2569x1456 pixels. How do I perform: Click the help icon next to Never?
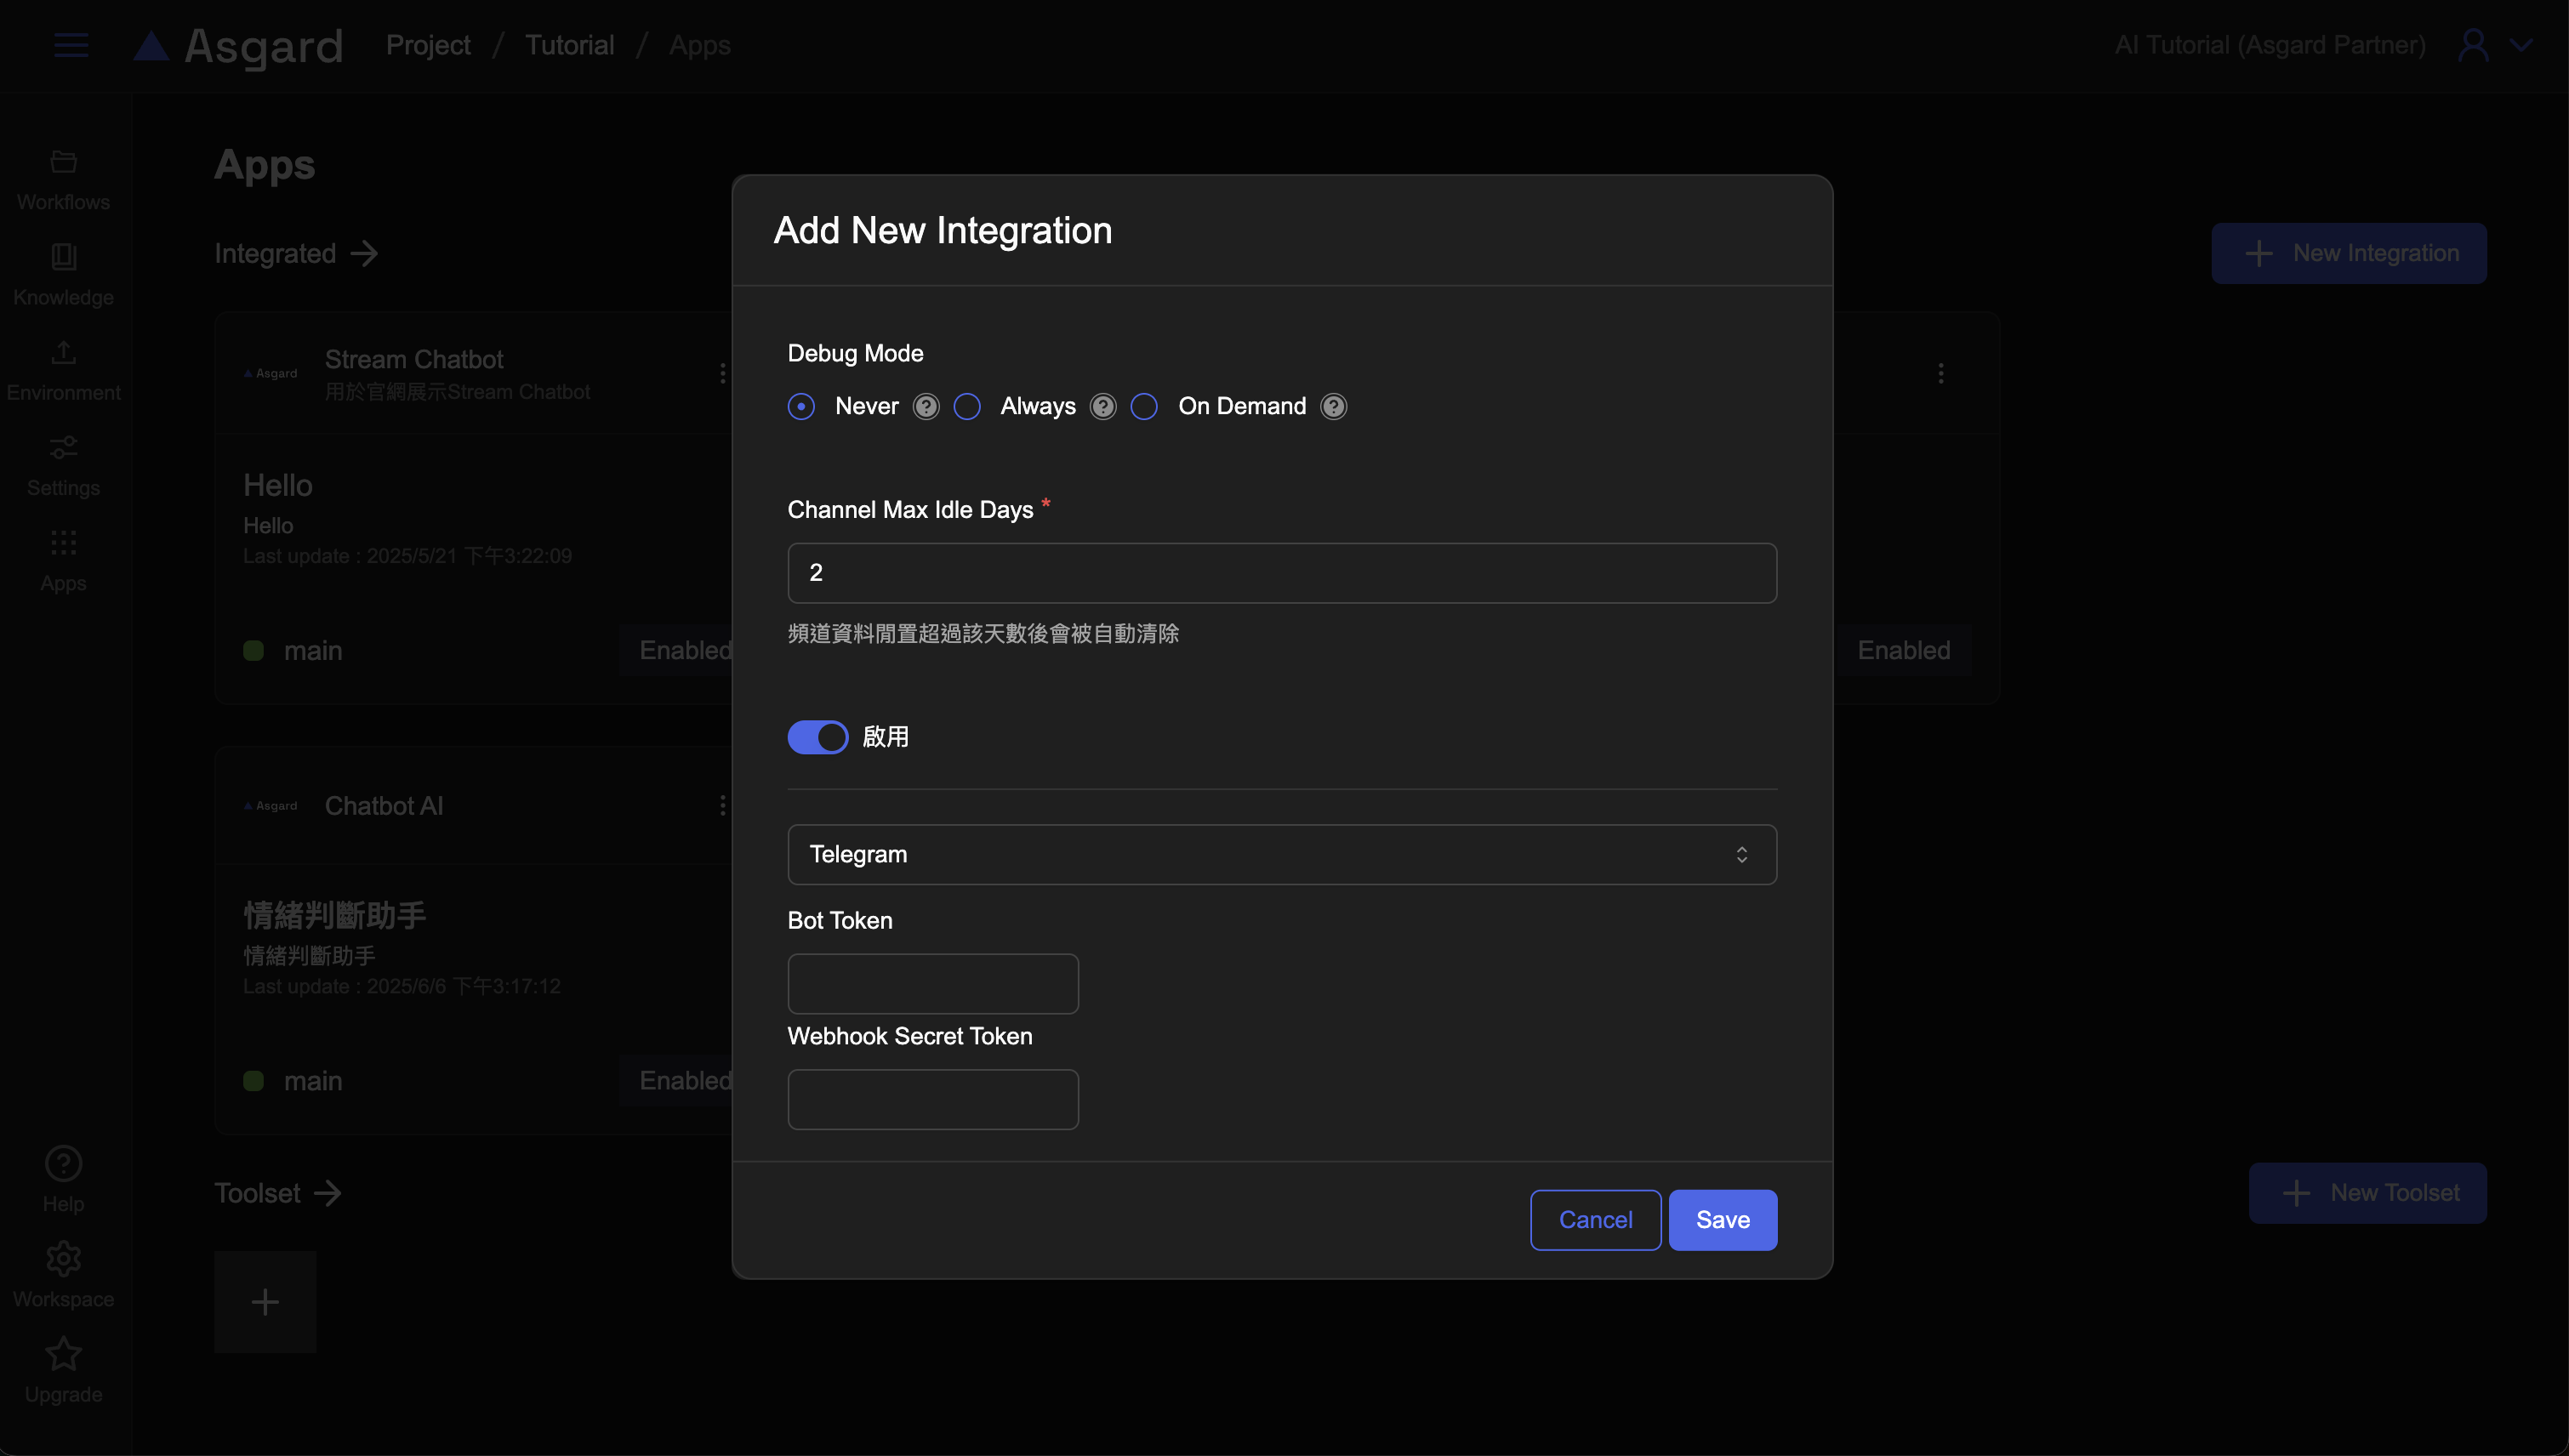926,406
